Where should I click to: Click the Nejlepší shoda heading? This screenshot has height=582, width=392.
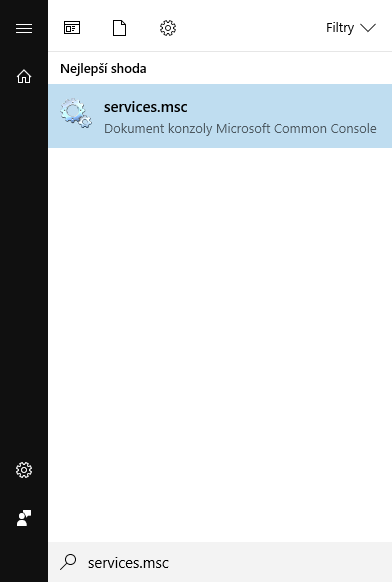click(103, 69)
